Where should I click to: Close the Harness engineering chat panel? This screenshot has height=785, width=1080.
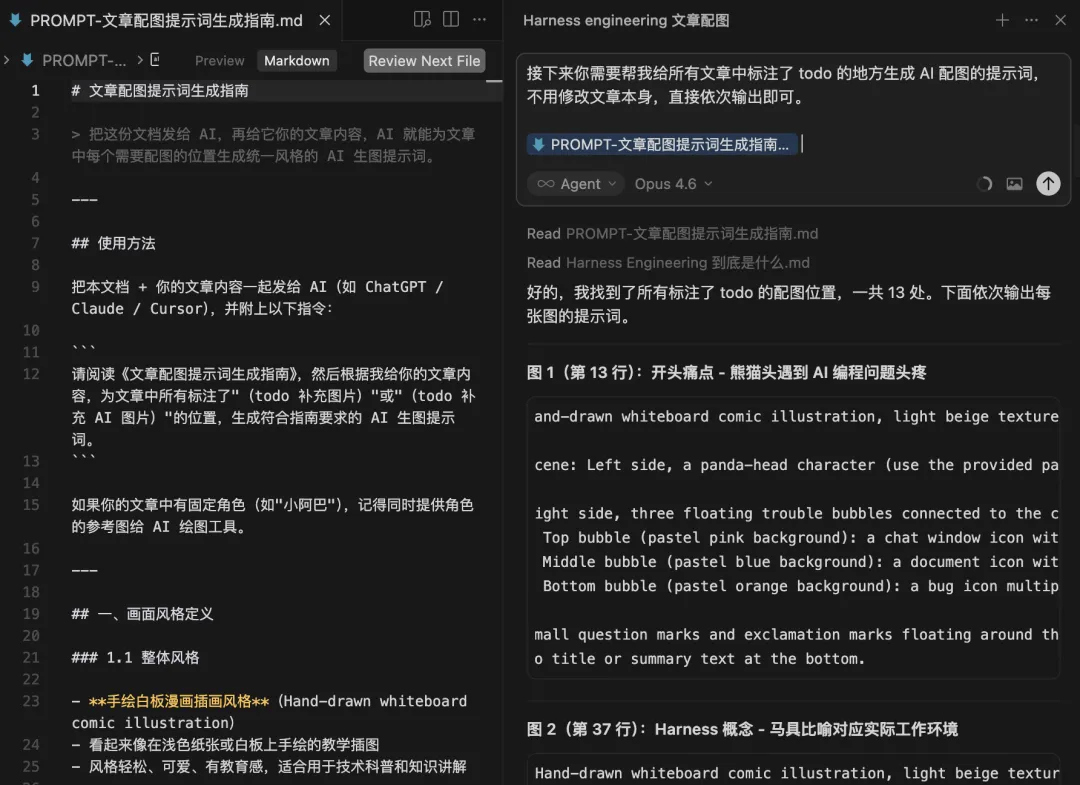(x=1060, y=21)
